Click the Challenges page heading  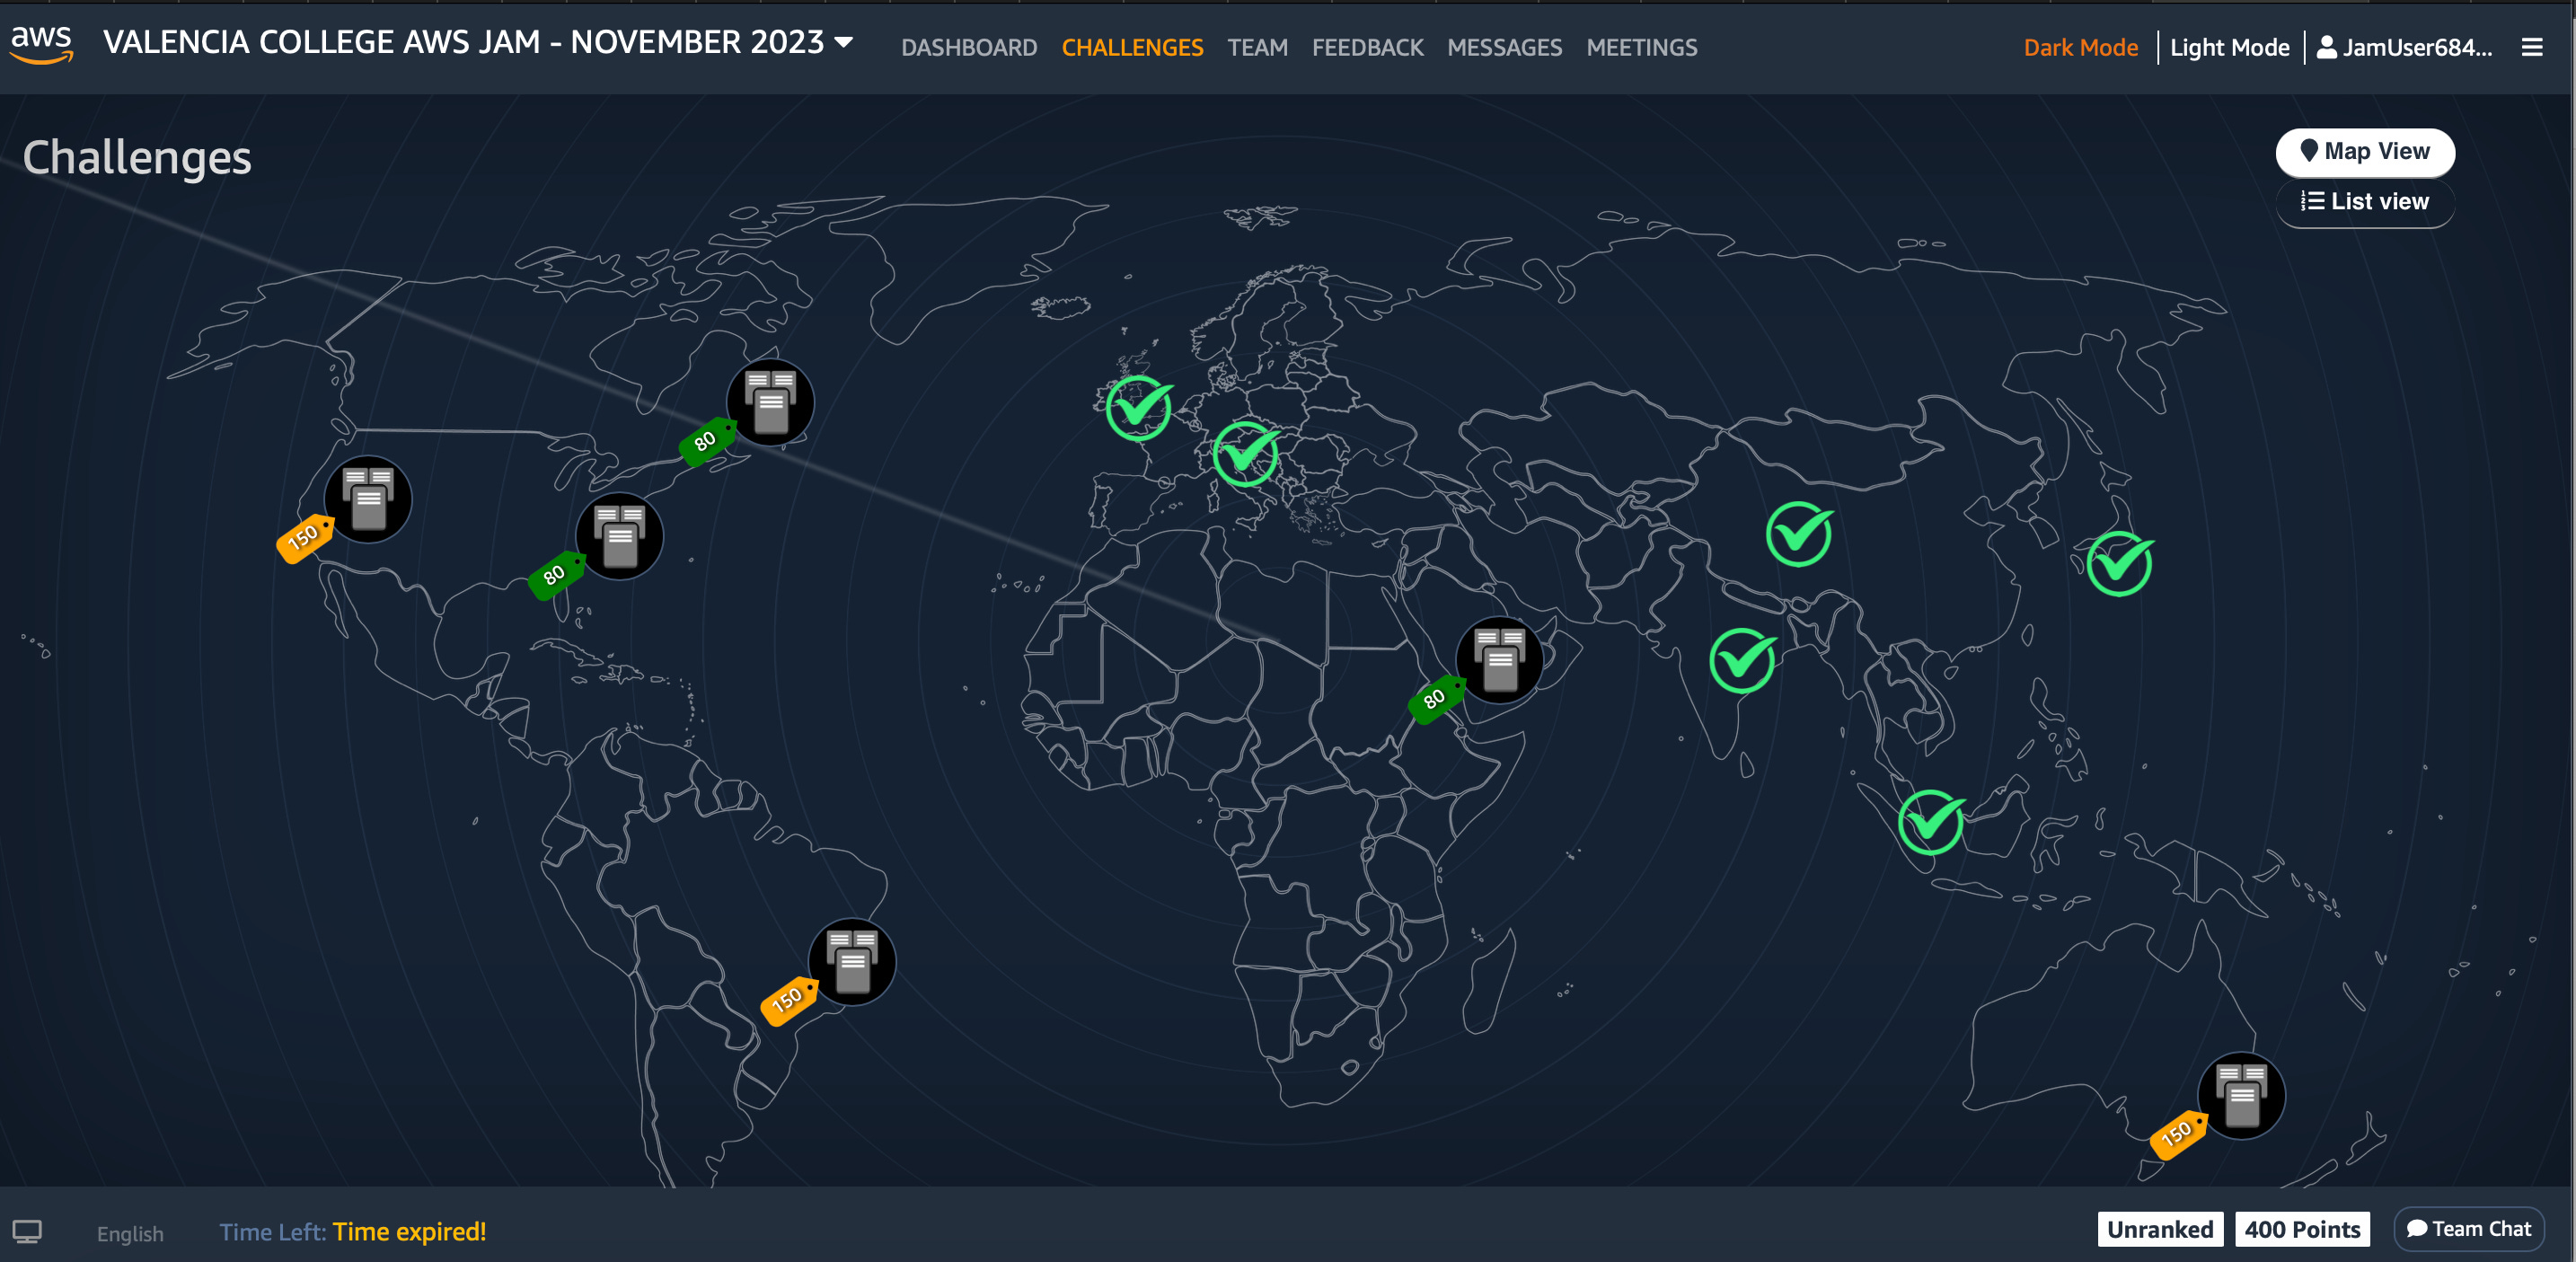[137, 158]
